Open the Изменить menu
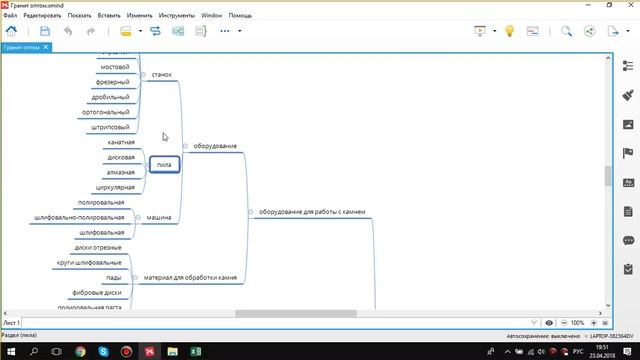Viewport: 640px width, 360px height. (139, 16)
